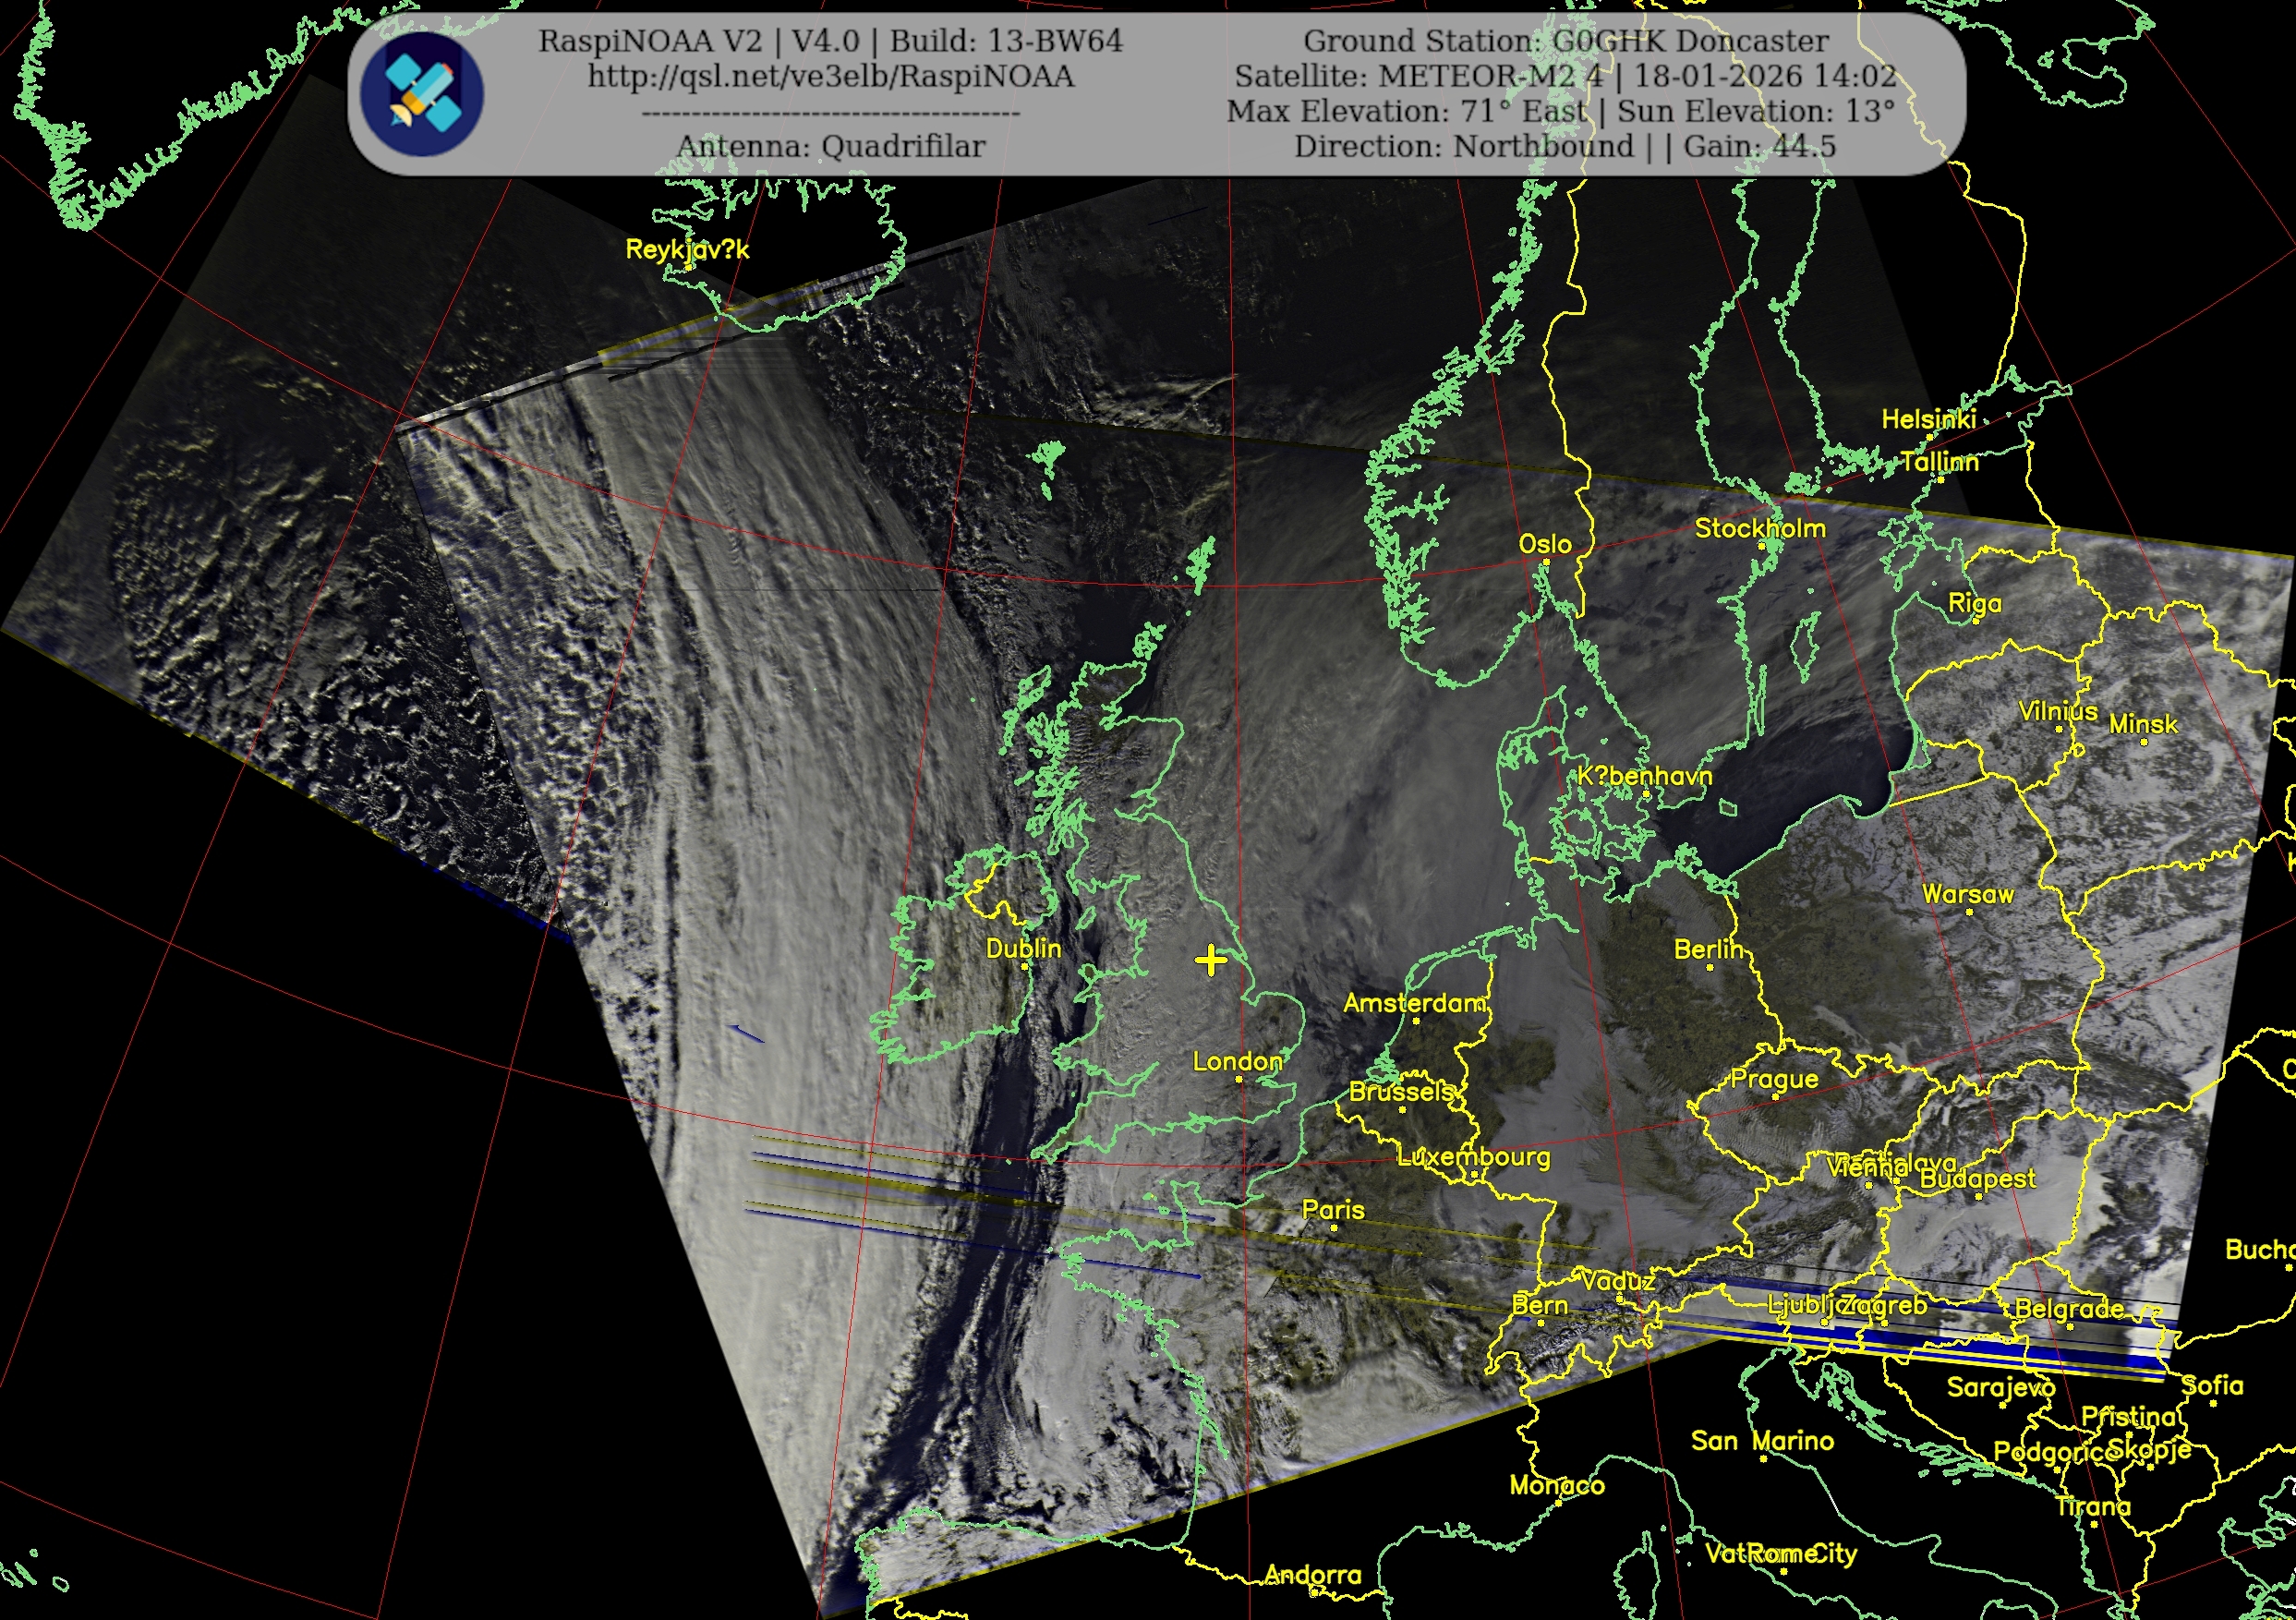Click the Satellite METEOR-M2 4 text line
Image resolution: width=2296 pixels, height=1620 pixels.
coord(1565,76)
